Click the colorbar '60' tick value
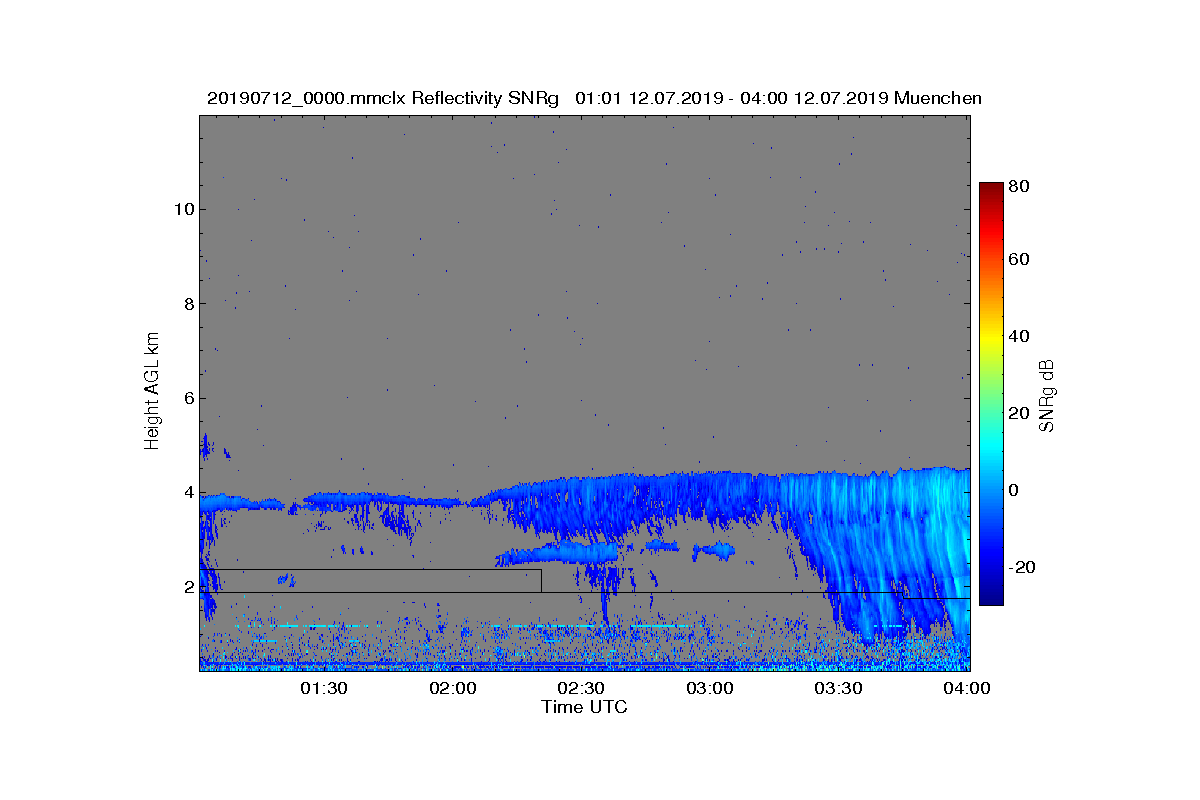 tap(1019, 260)
